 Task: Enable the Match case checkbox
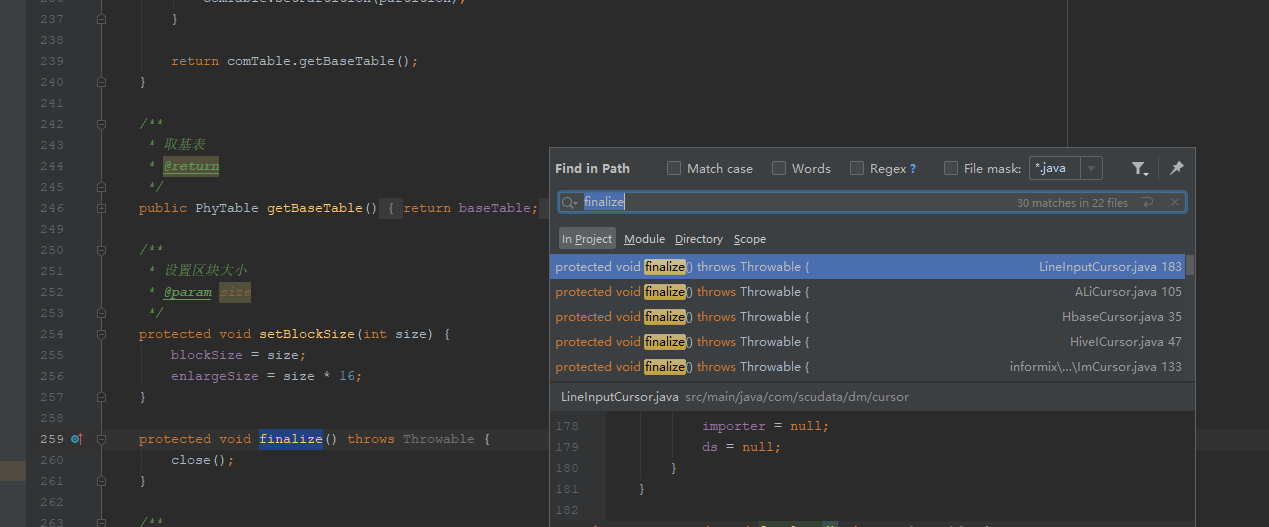click(674, 169)
